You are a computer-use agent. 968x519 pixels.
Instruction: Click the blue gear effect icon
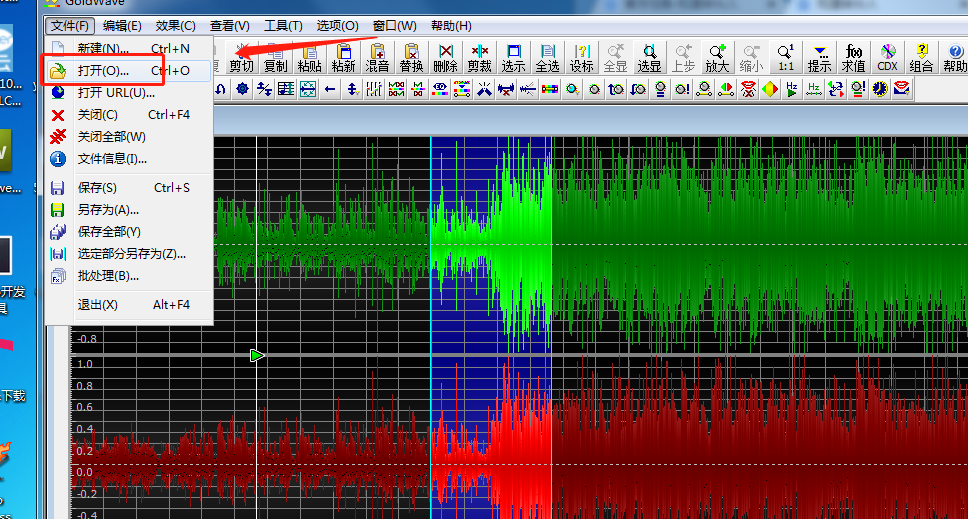tap(243, 90)
